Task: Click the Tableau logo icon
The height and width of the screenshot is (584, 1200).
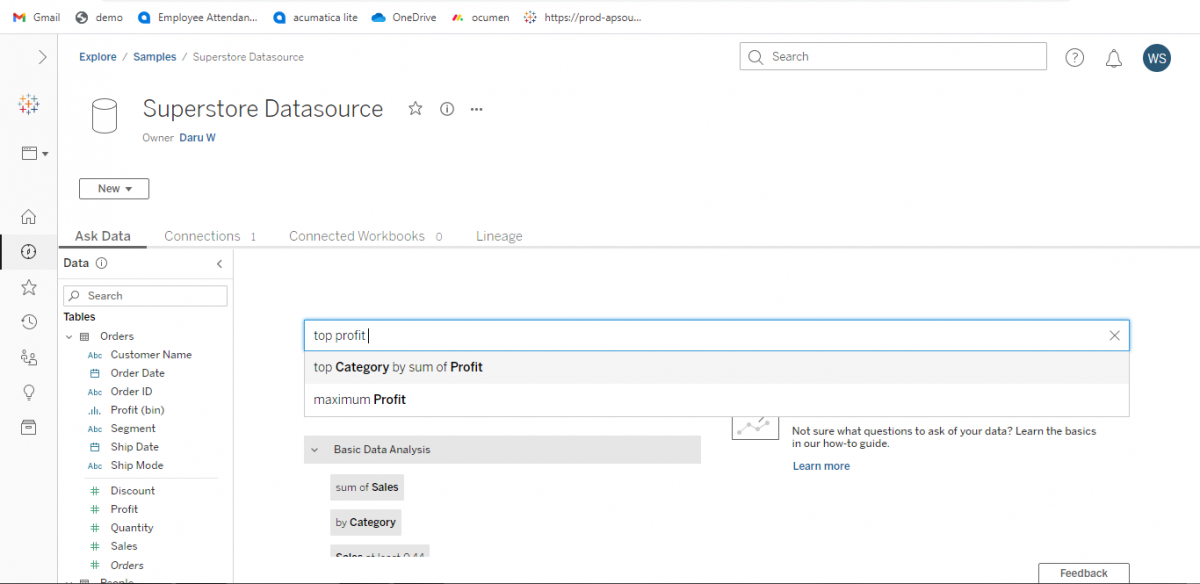Action: pyautogui.click(x=28, y=104)
